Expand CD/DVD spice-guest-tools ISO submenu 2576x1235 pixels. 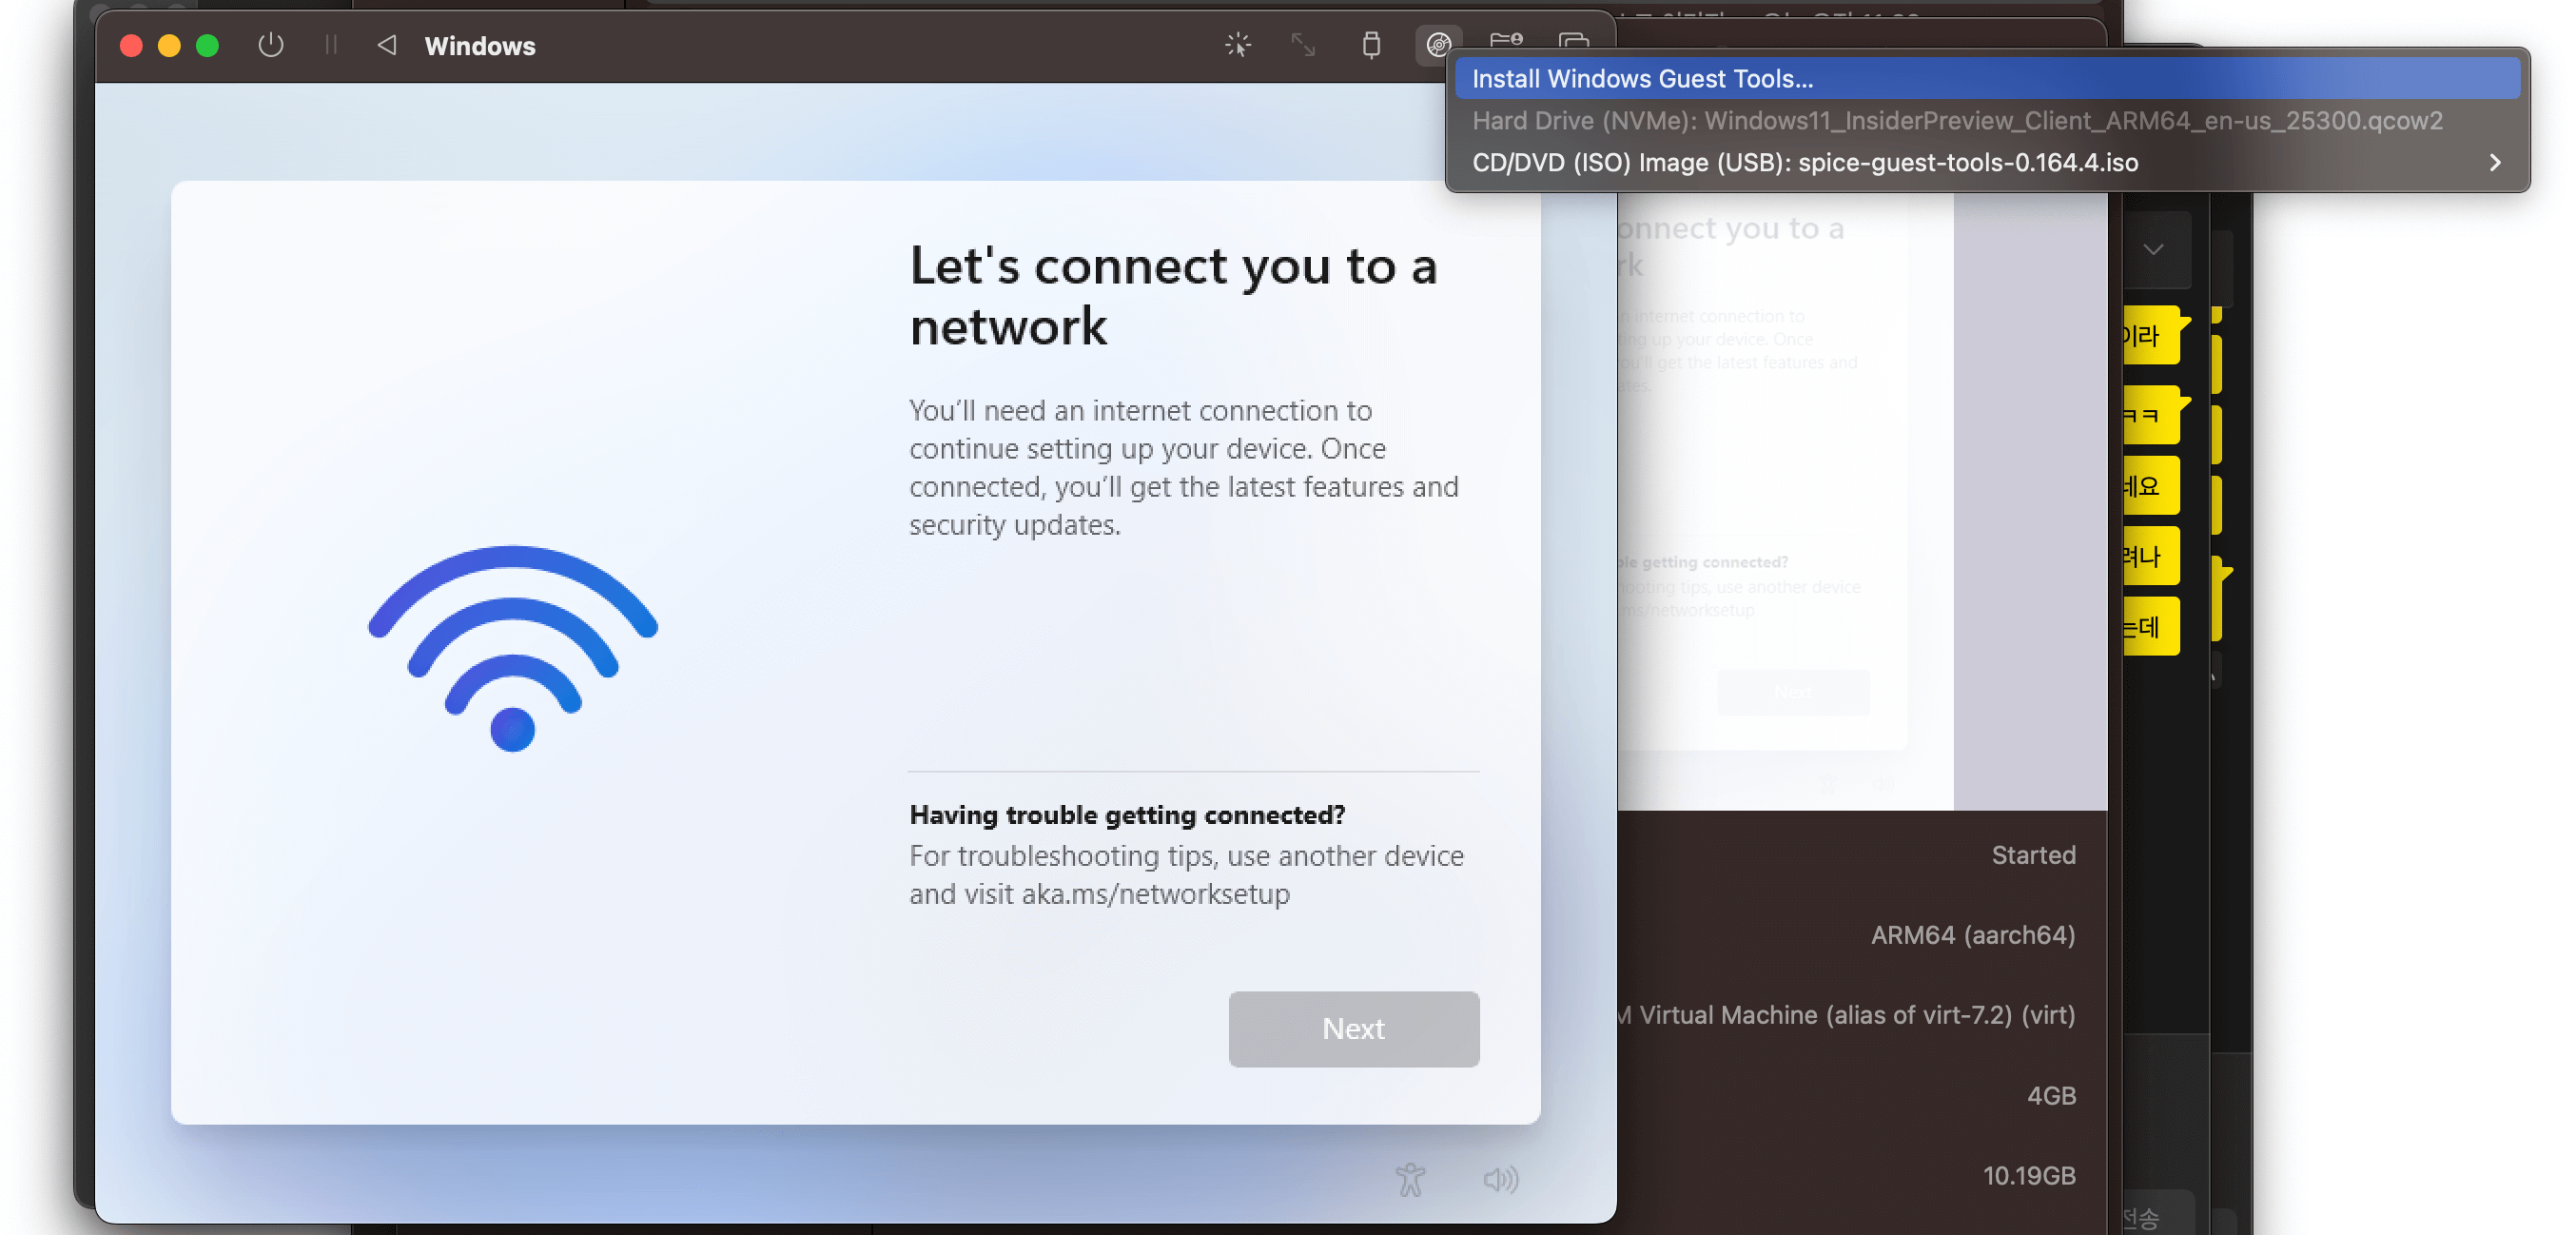point(2494,162)
